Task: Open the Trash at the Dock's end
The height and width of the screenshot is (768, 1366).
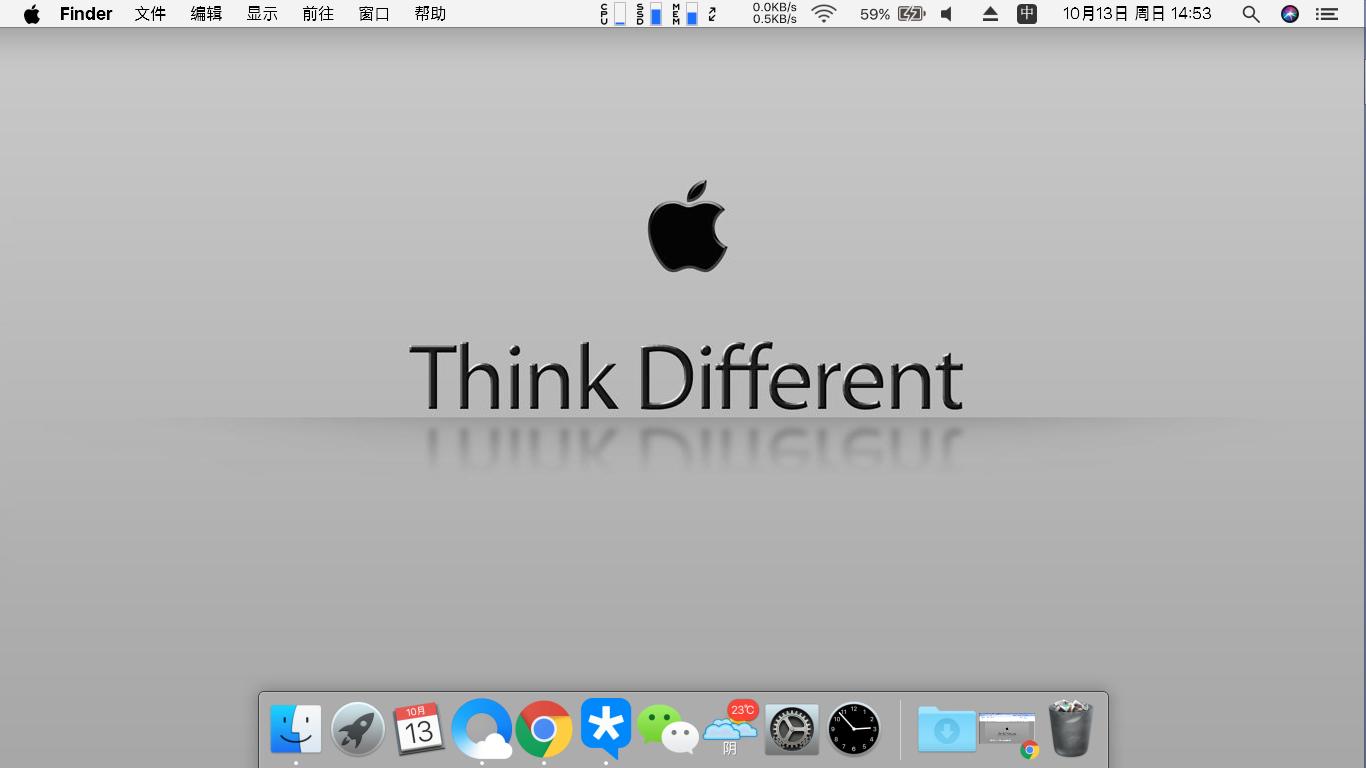Action: (1071, 729)
